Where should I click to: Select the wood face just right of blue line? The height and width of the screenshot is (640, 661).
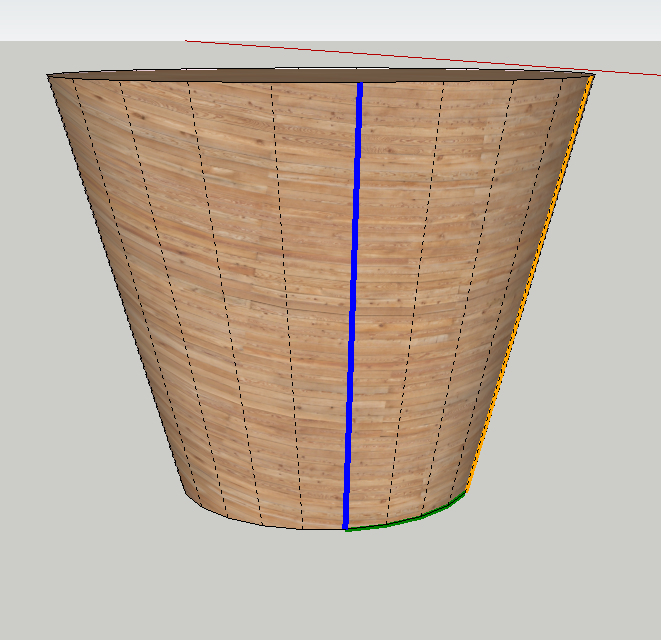385,300
